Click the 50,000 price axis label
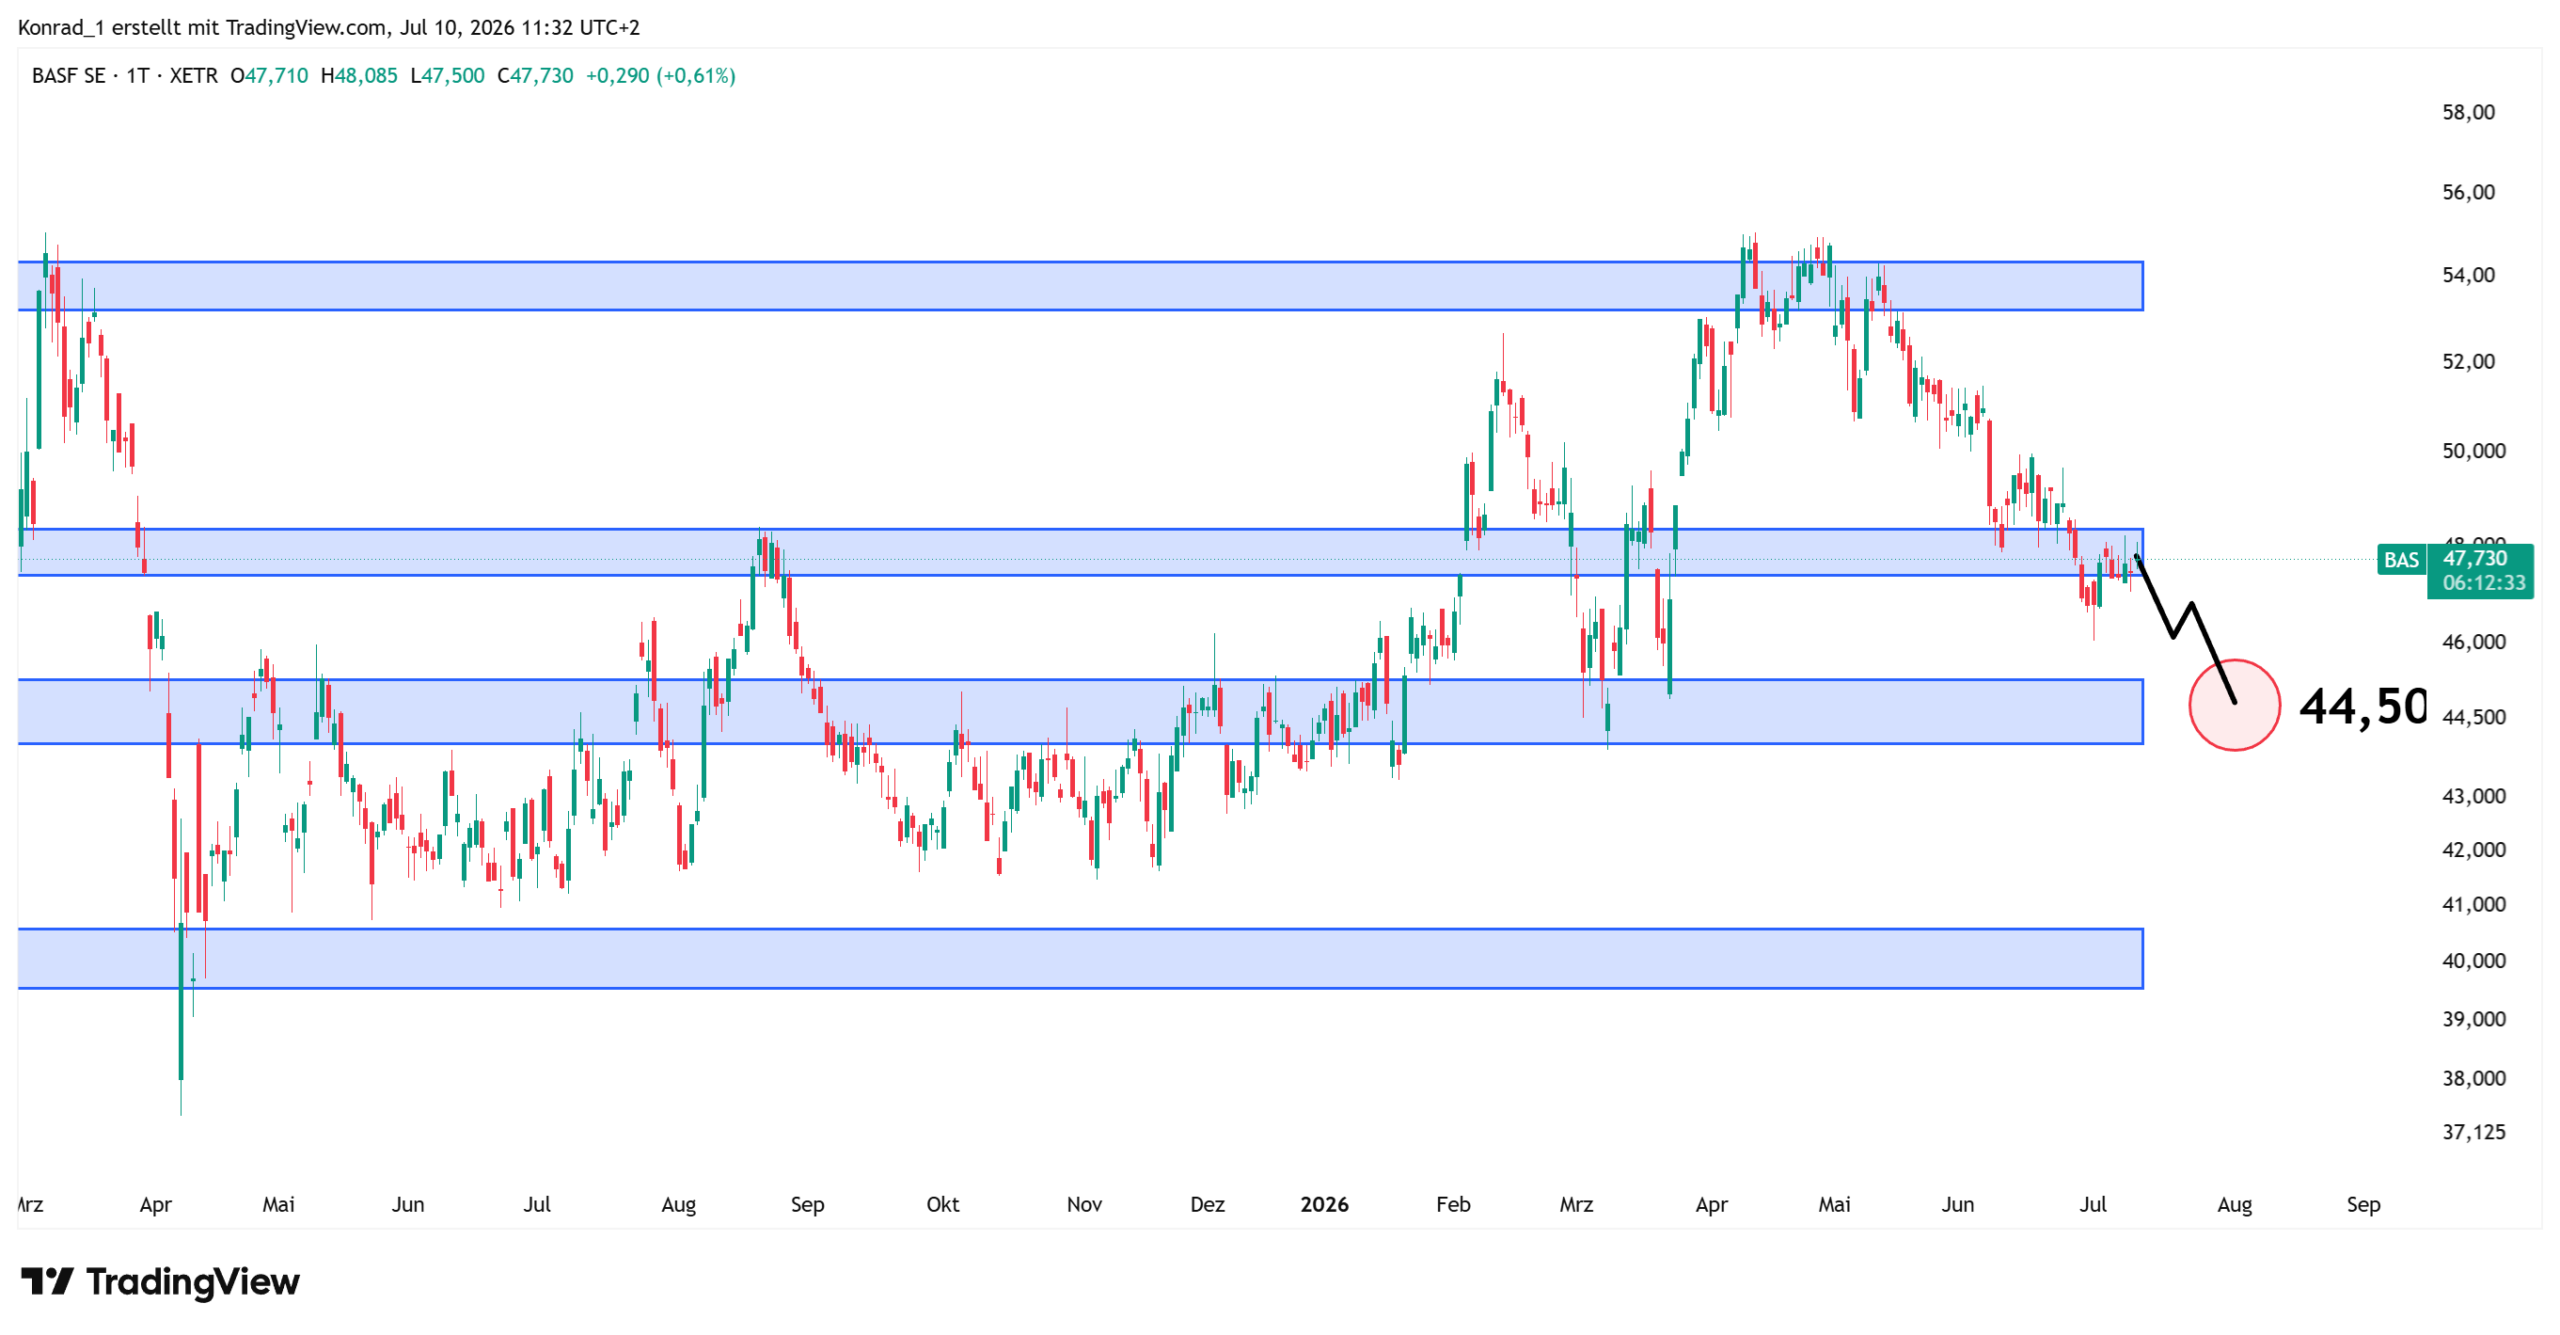The width and height of the screenshot is (2560, 1335). tap(2474, 451)
